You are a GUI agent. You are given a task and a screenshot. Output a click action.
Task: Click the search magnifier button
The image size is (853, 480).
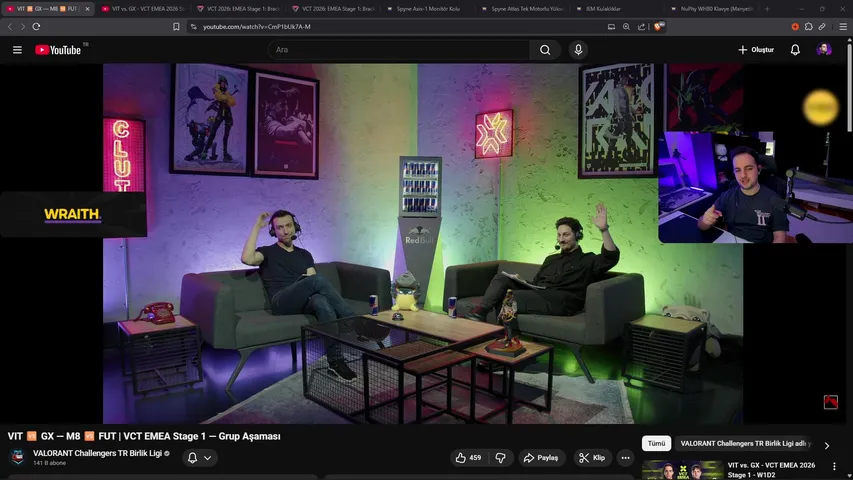tap(545, 50)
